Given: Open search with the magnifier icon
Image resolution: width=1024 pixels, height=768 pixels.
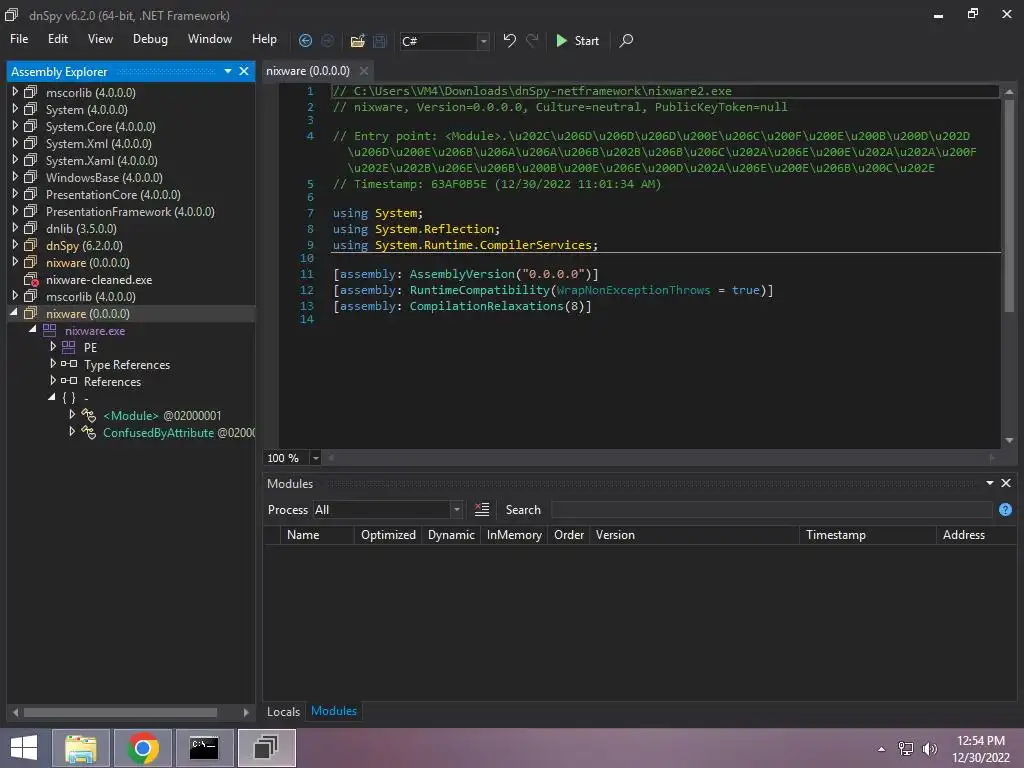Looking at the screenshot, I should 626,40.
